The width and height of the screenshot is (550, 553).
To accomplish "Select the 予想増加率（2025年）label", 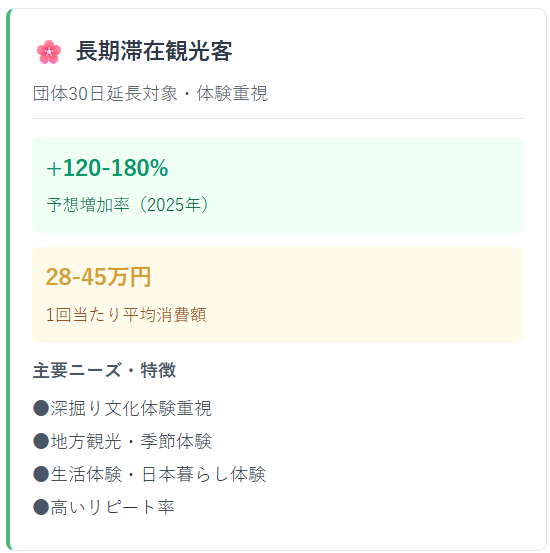I will pyautogui.click(x=129, y=205).
